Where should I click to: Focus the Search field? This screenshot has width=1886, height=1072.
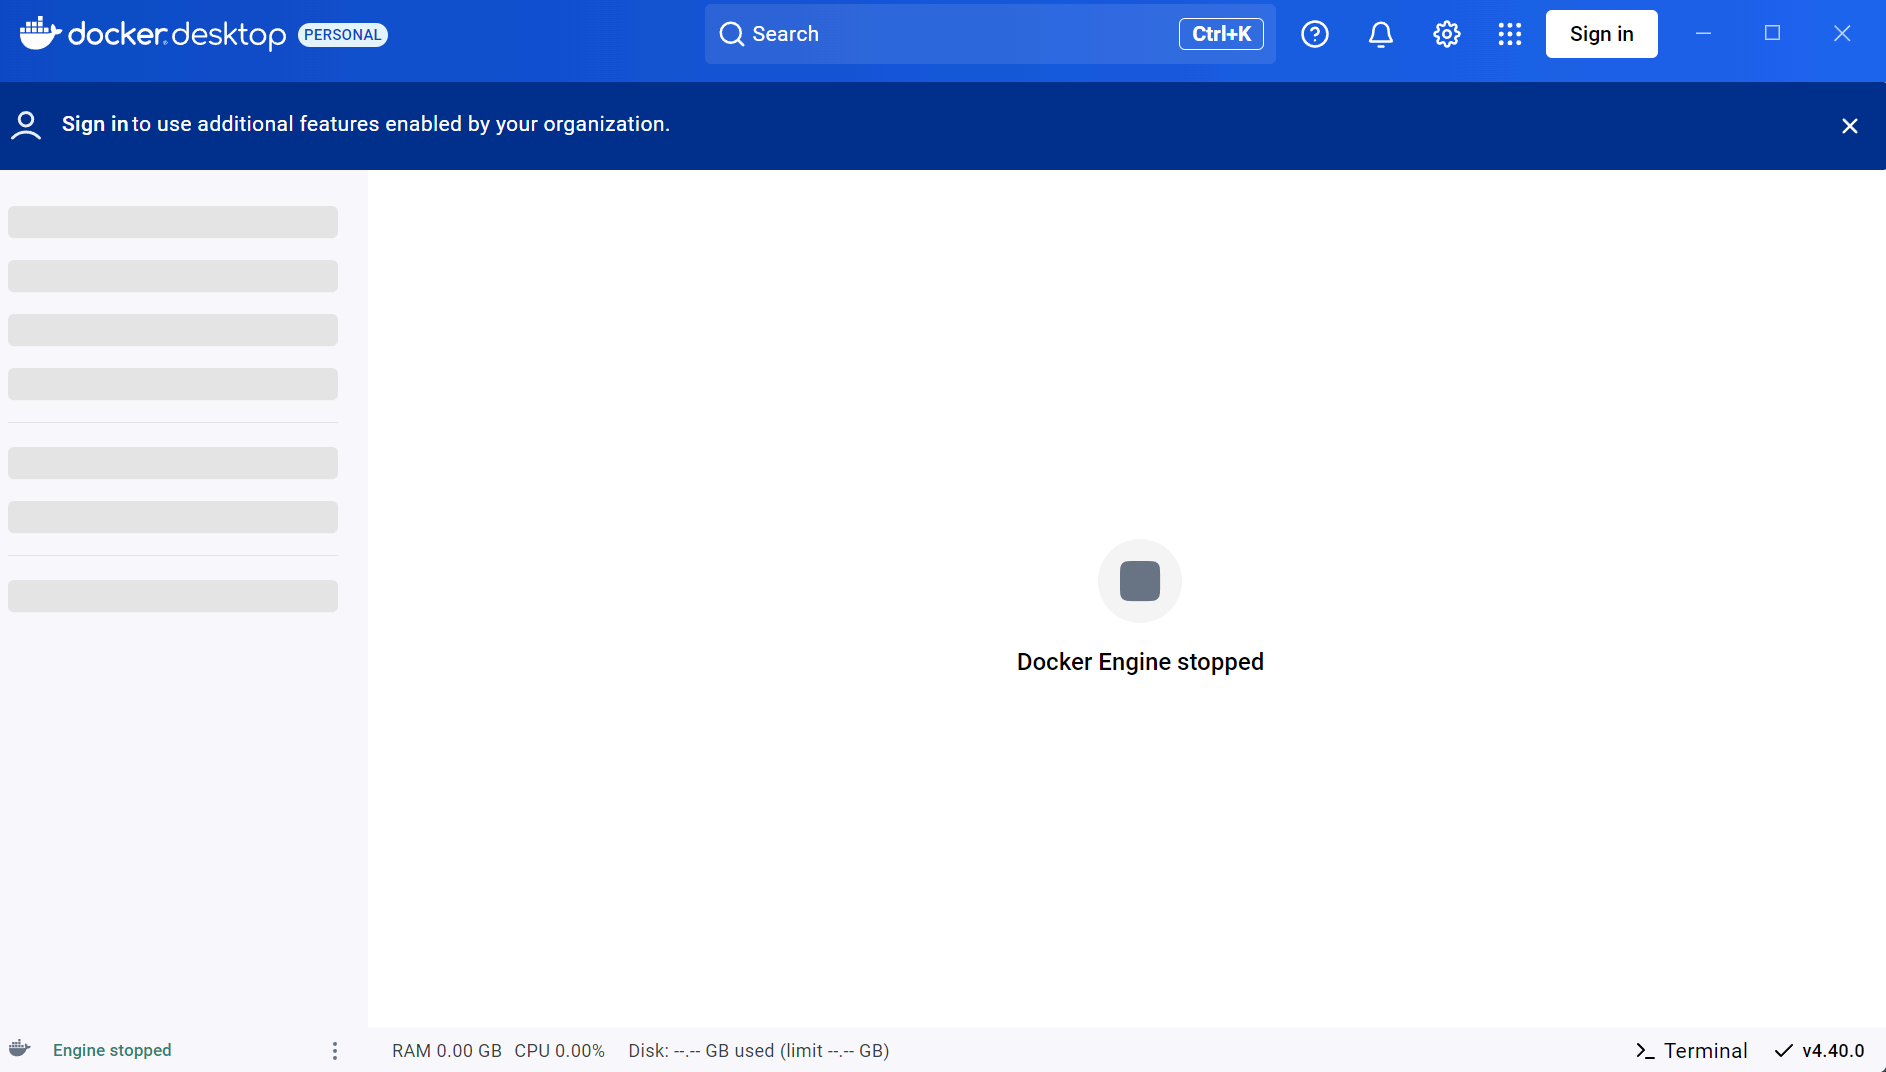click(x=990, y=34)
